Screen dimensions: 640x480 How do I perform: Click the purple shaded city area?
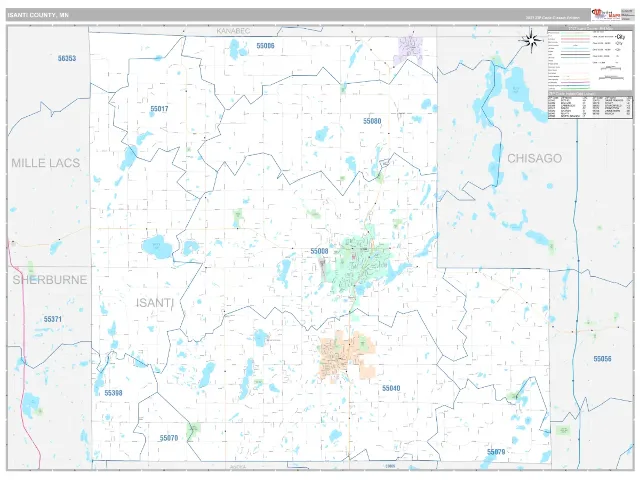coord(409,50)
